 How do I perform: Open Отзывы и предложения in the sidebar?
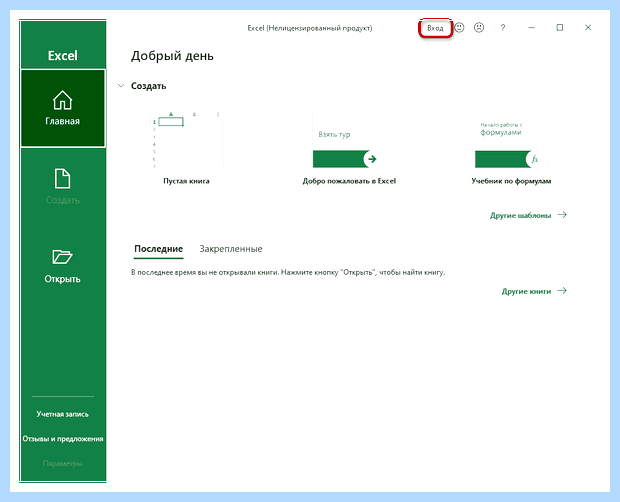pos(63,439)
